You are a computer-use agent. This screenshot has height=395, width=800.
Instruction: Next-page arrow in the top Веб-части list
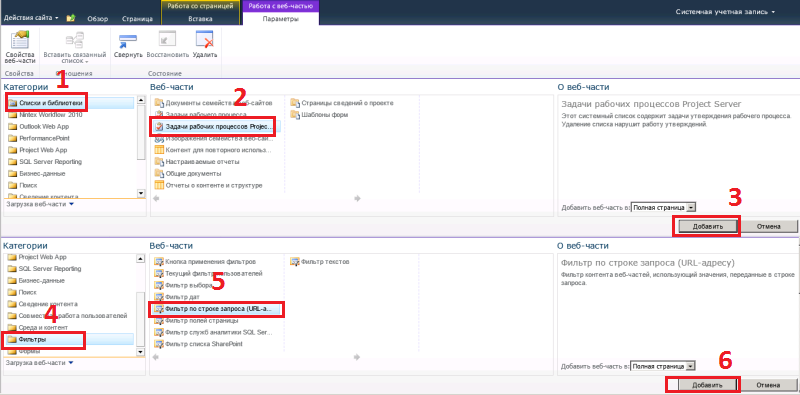coord(358,199)
